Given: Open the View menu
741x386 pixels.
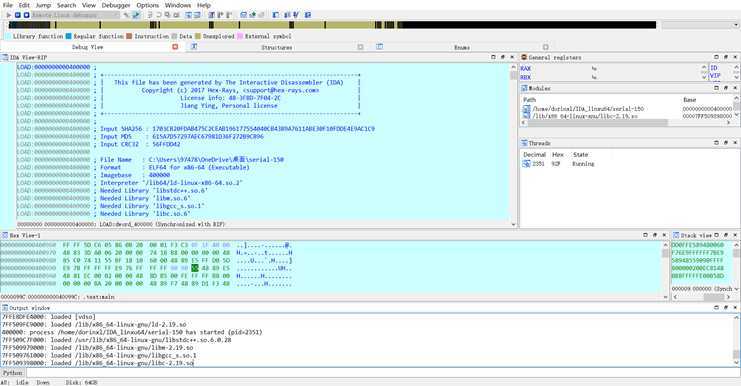Looking at the screenshot, I should coord(88,5).
